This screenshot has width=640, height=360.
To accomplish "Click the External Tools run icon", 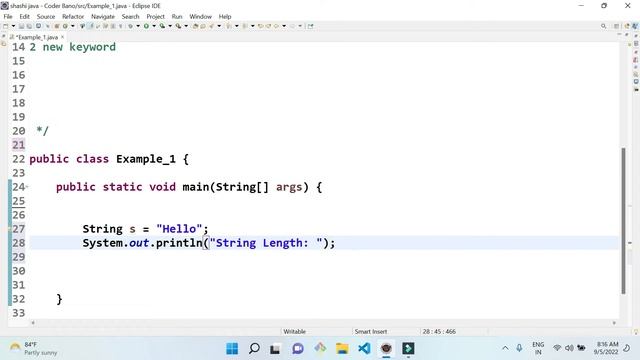I will click(178, 26).
